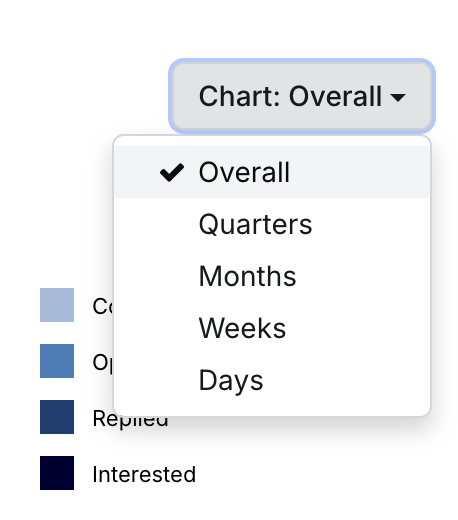Toggle the Interested series legend label
This screenshot has height=520, width=458.
pyautogui.click(x=144, y=474)
